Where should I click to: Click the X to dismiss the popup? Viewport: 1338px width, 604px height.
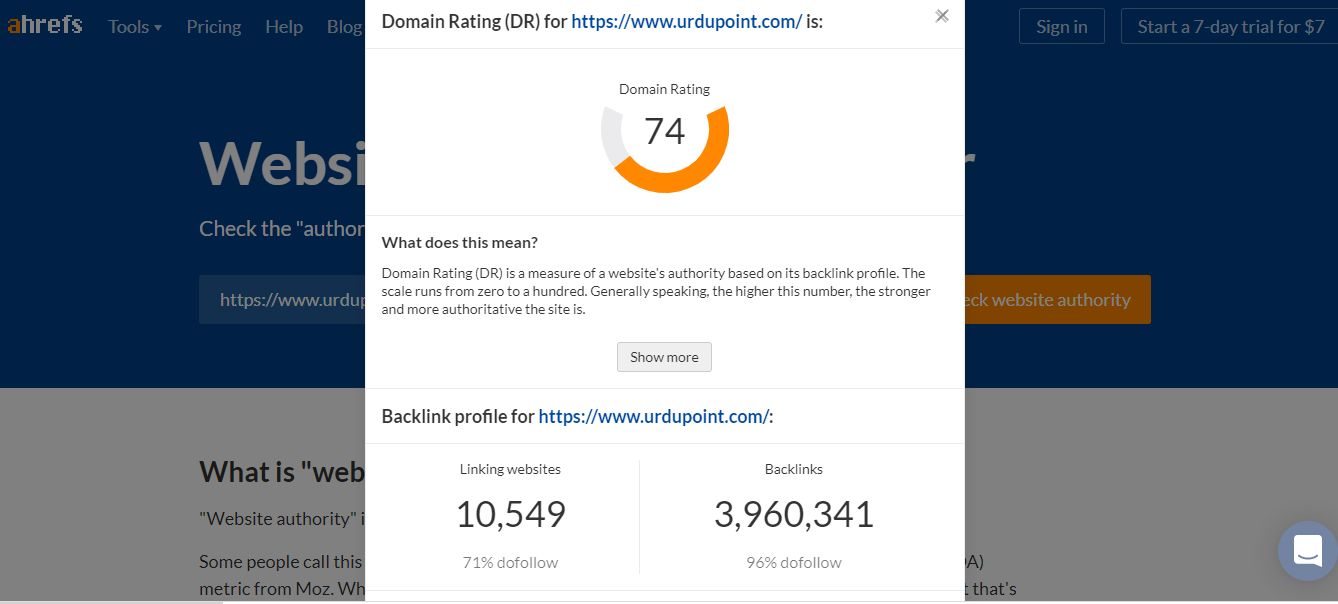941,16
